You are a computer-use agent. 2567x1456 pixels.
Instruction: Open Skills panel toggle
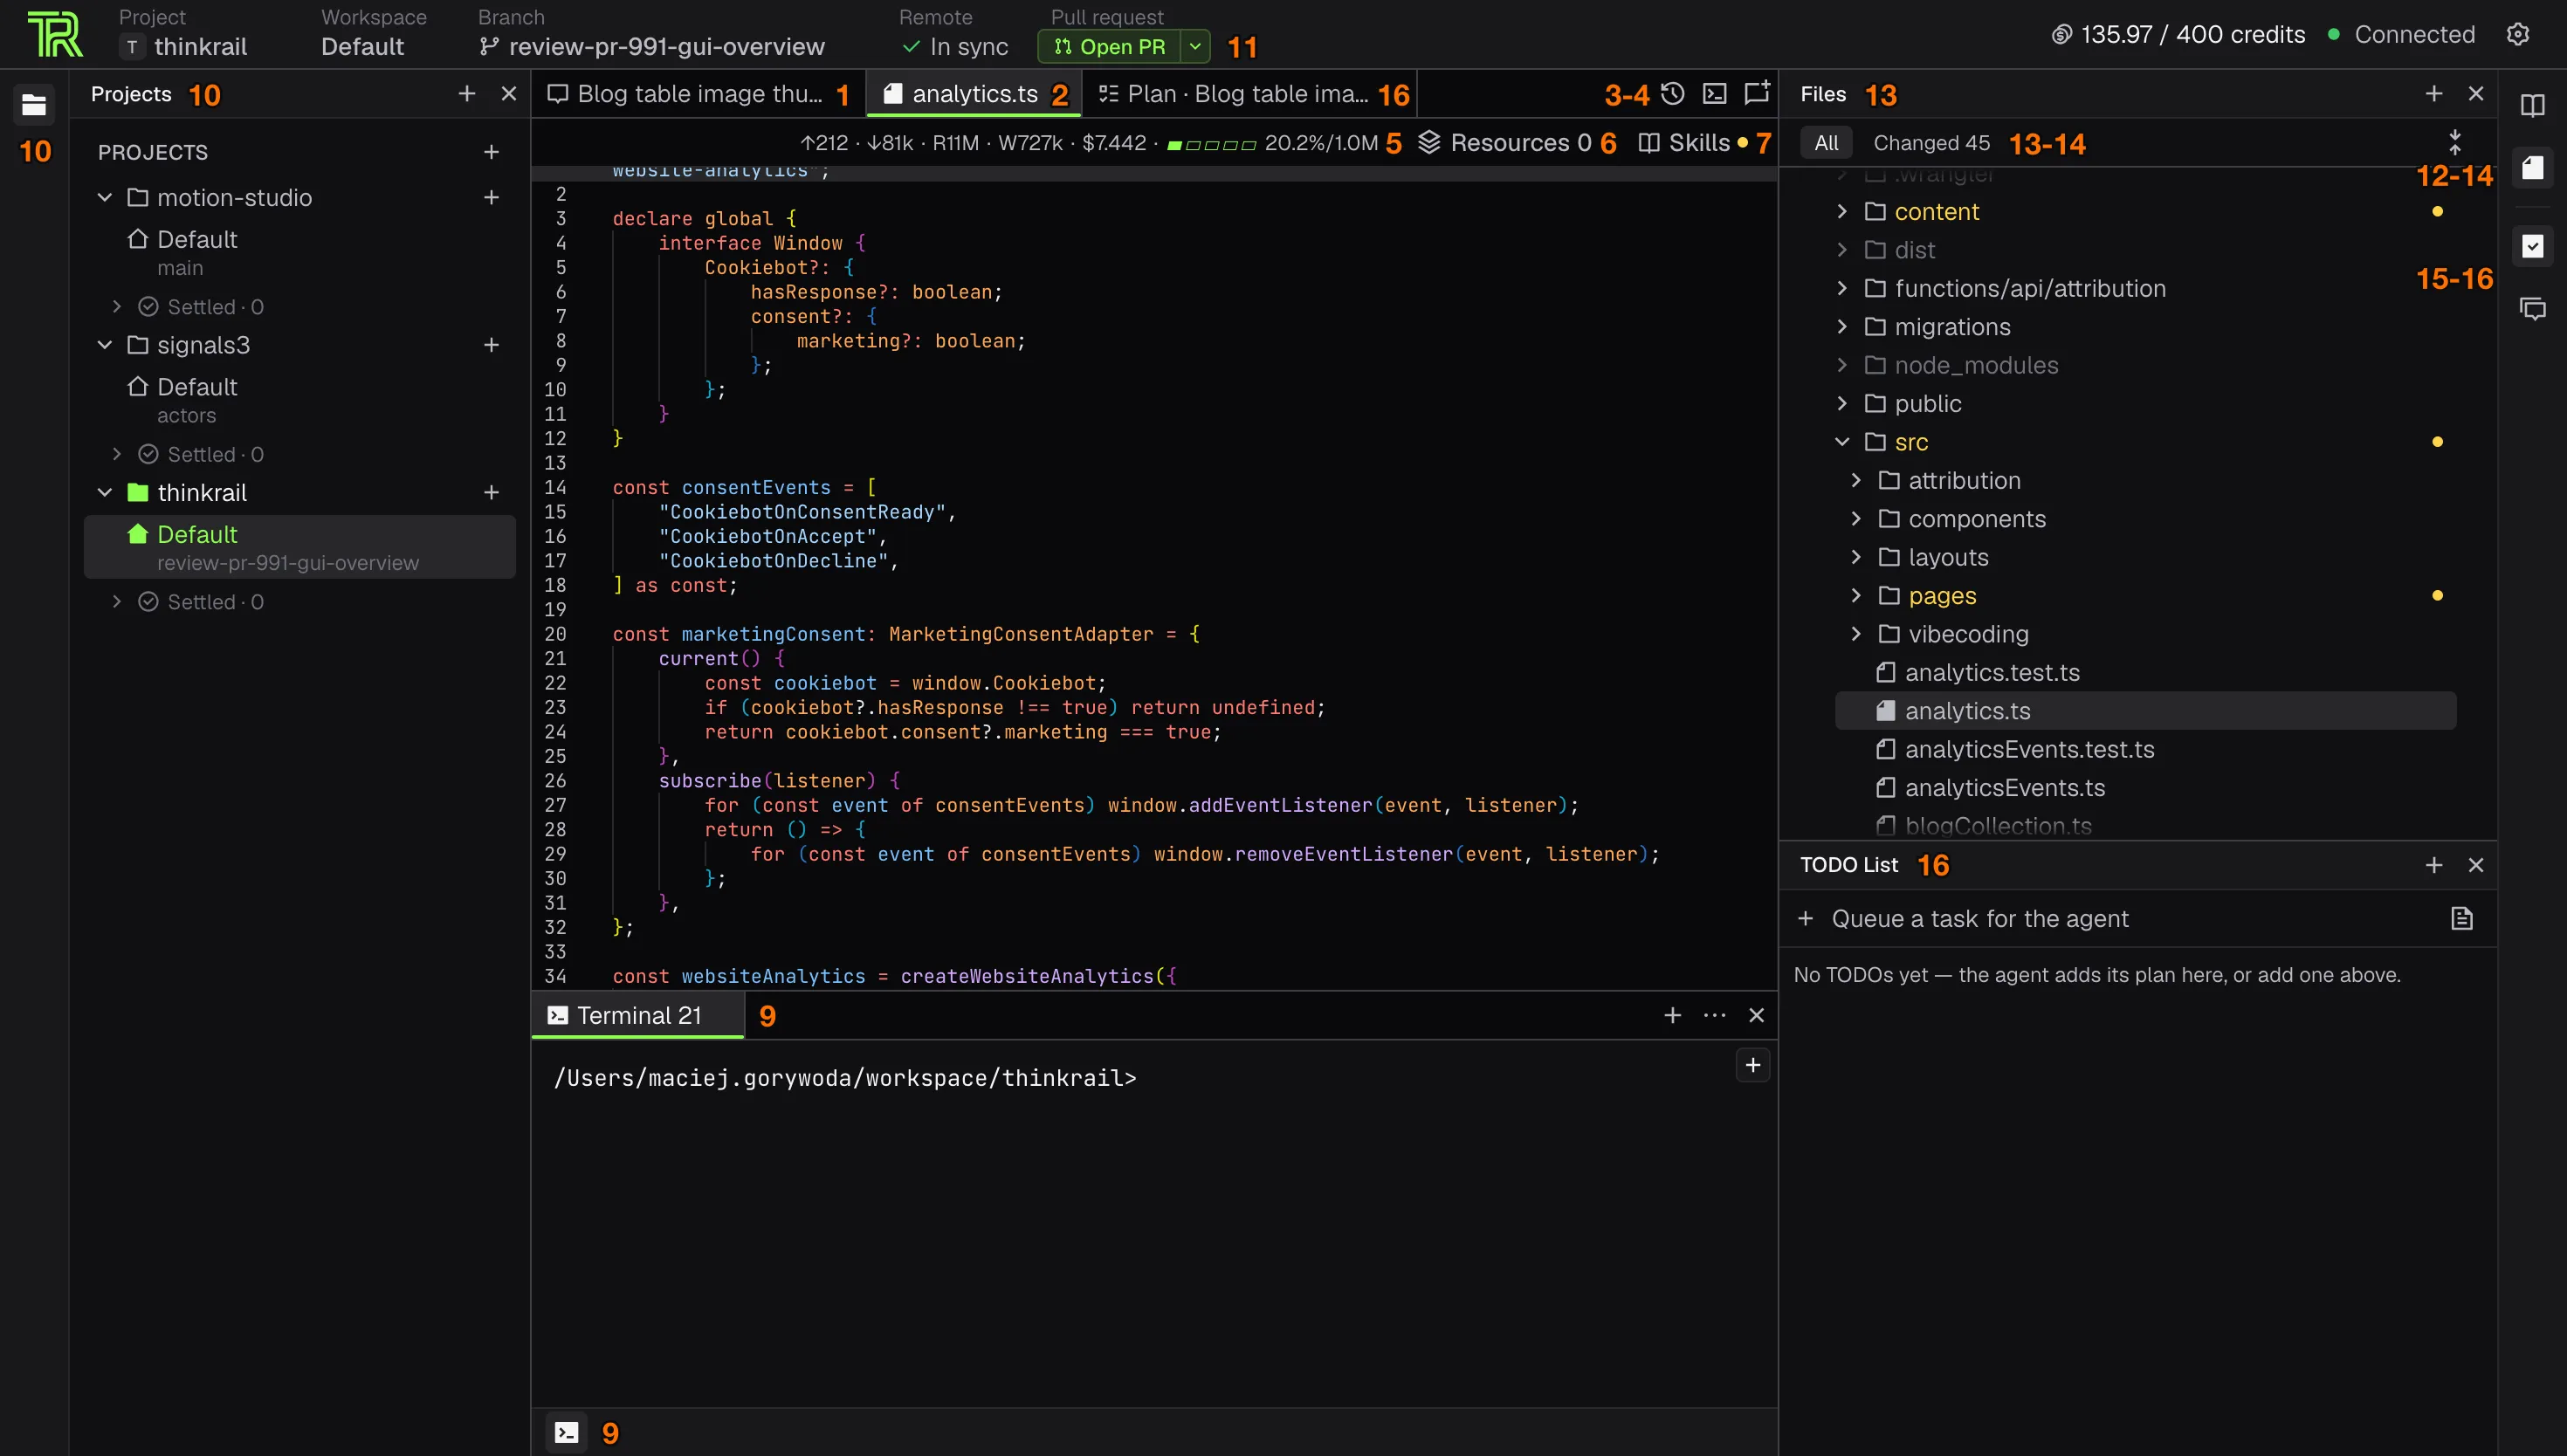click(x=1693, y=143)
